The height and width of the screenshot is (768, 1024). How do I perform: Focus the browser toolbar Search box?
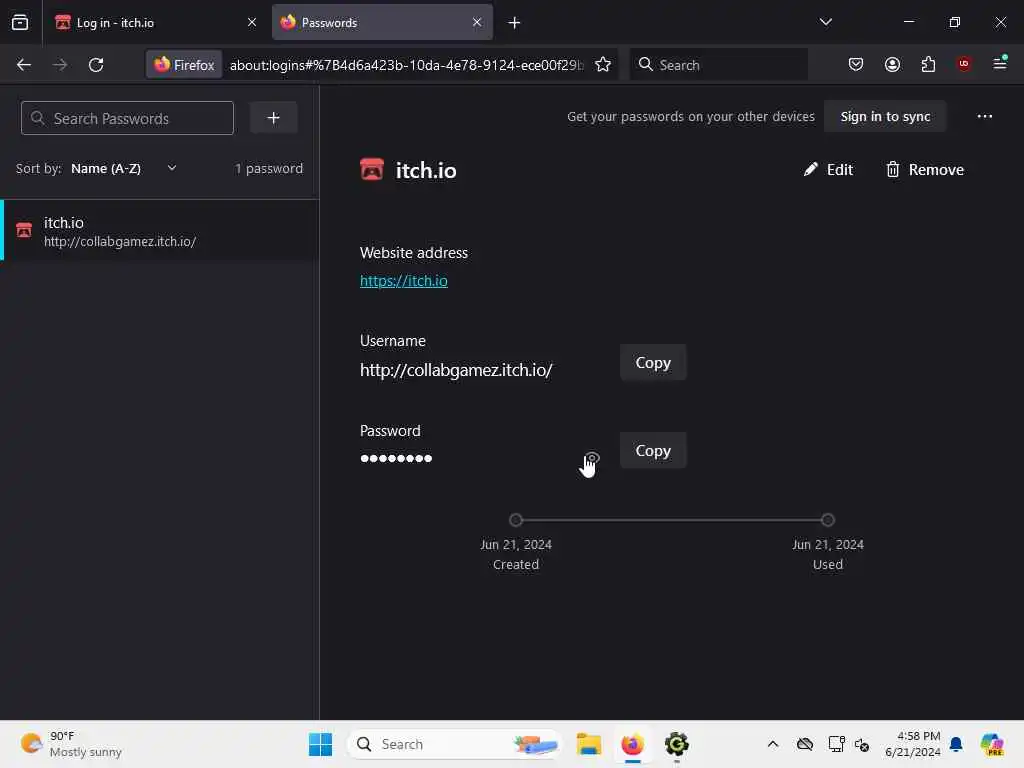718,65
